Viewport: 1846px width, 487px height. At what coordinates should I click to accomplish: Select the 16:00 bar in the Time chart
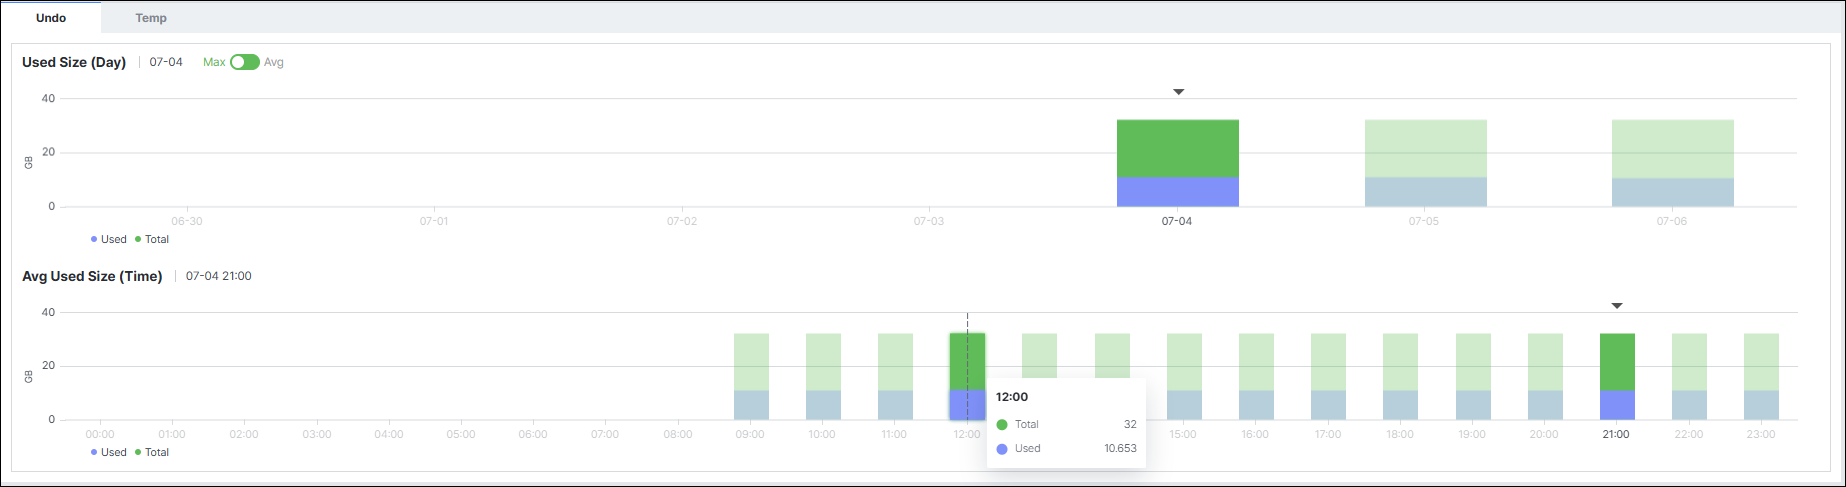(1256, 377)
